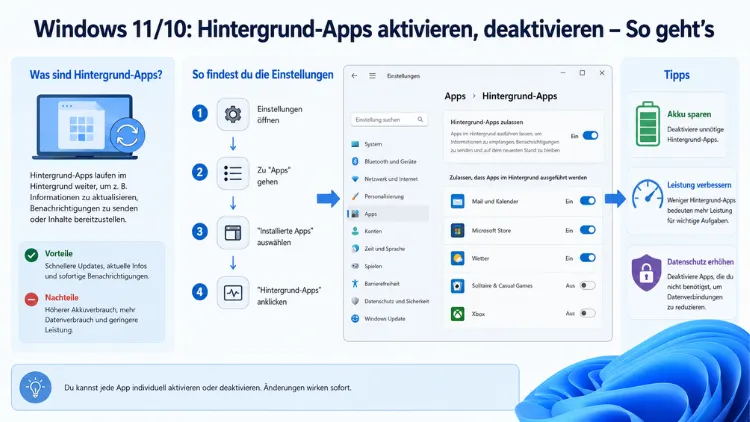Click the "Installierte Apps" auswählen step label
This screenshot has height=422, width=750.
(x=285, y=237)
